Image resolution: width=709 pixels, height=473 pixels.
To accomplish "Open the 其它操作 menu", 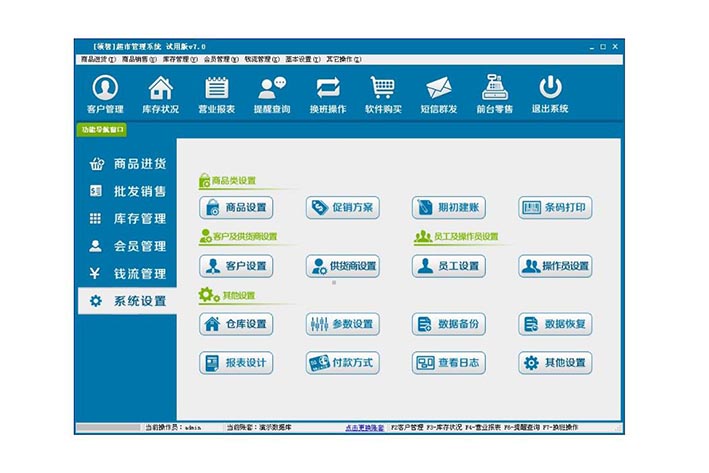I will pyautogui.click(x=344, y=59).
